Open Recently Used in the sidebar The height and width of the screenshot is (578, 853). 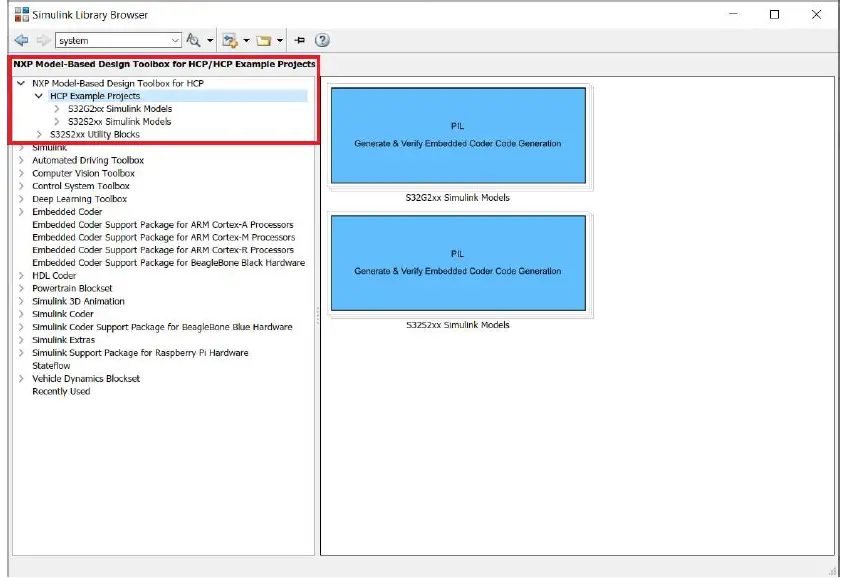60,391
